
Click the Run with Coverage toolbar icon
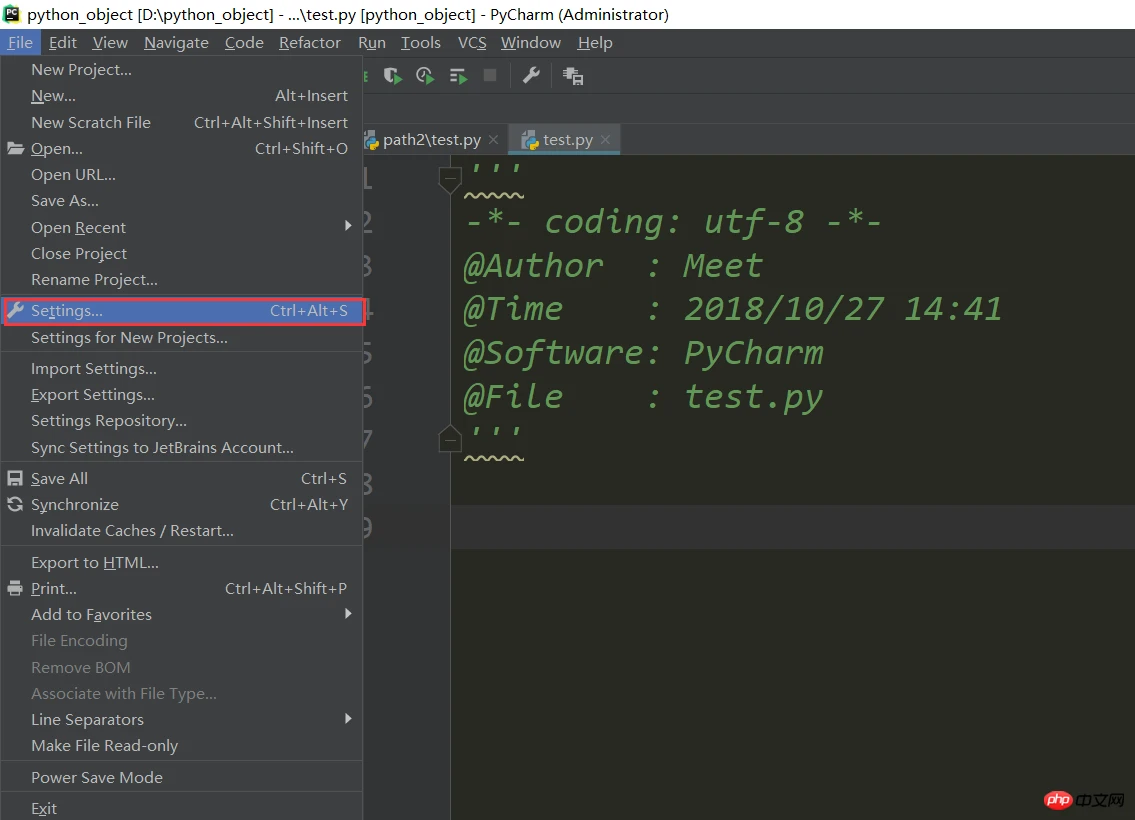(x=393, y=76)
